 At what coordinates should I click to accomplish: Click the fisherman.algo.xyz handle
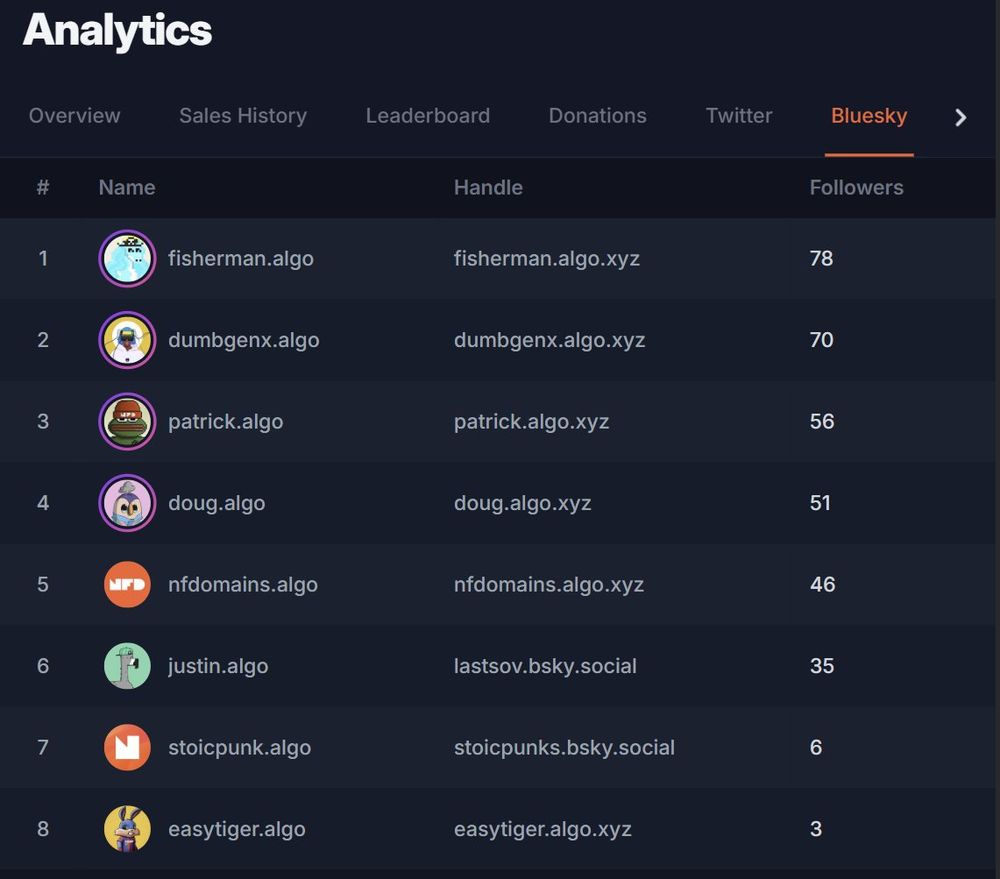(547, 258)
